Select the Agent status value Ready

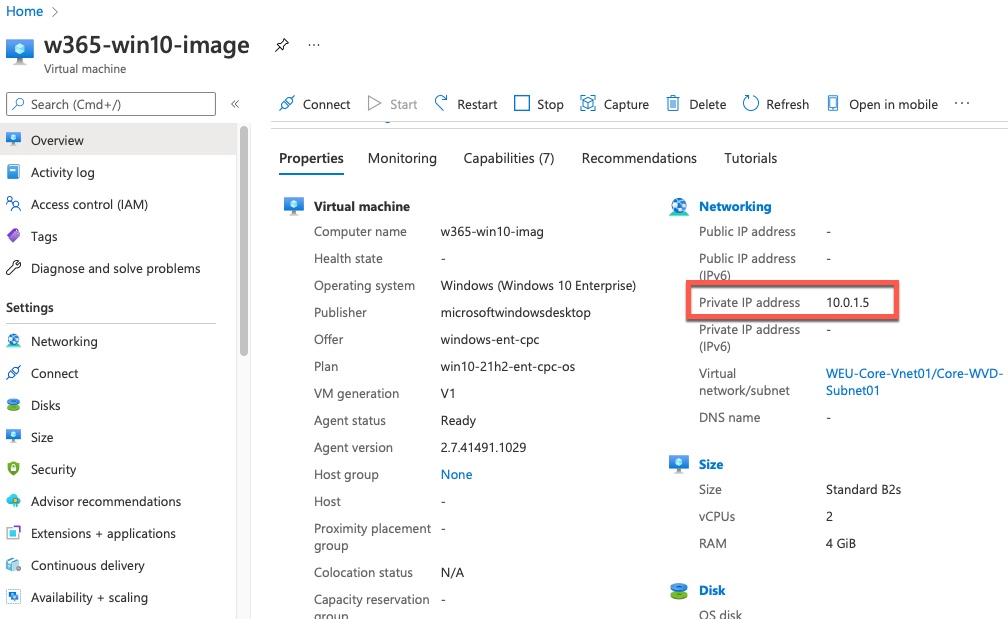(458, 420)
